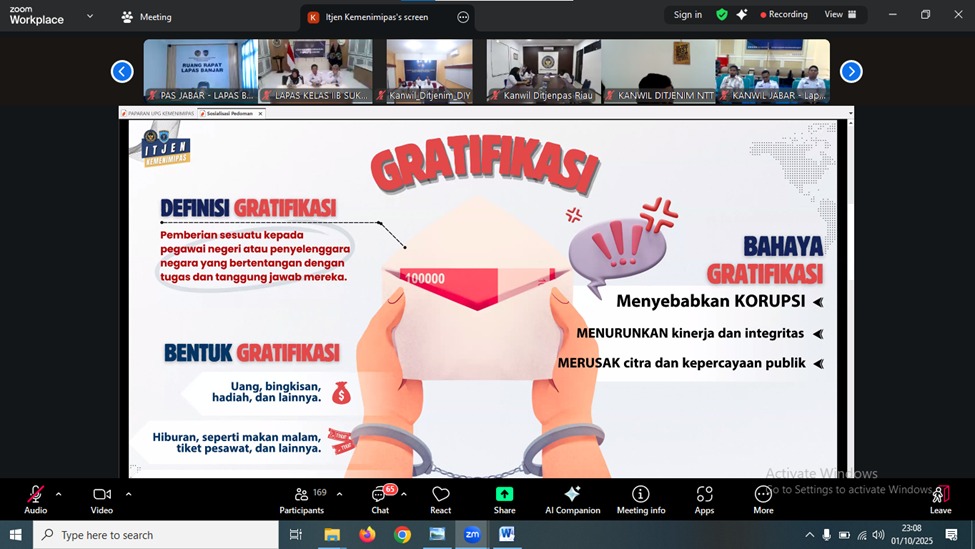Click the Sign in button
Viewport: 975px width, 549px height.
pyautogui.click(x=687, y=15)
